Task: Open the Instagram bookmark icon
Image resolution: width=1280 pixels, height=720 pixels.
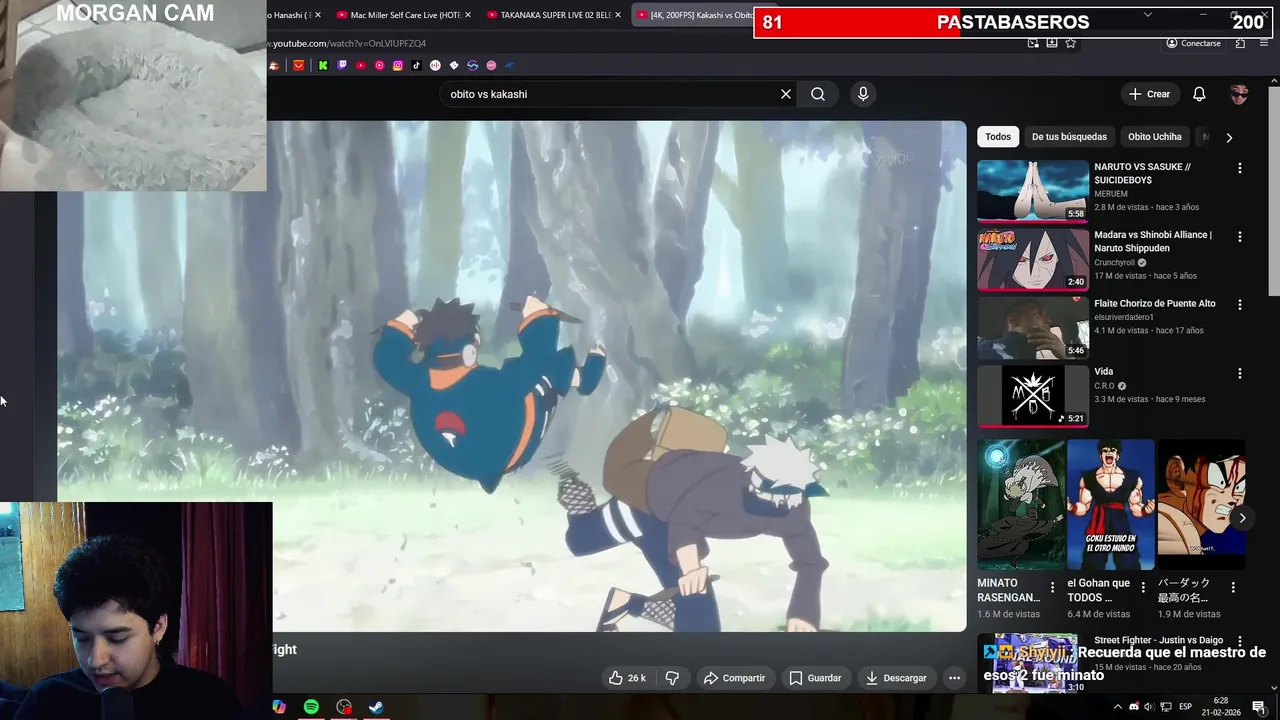Action: [398, 65]
